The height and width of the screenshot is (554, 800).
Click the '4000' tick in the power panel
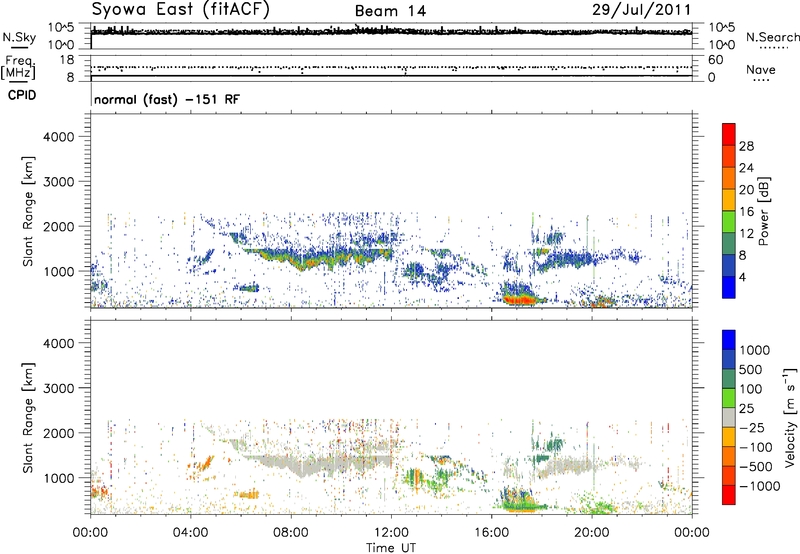[59, 137]
